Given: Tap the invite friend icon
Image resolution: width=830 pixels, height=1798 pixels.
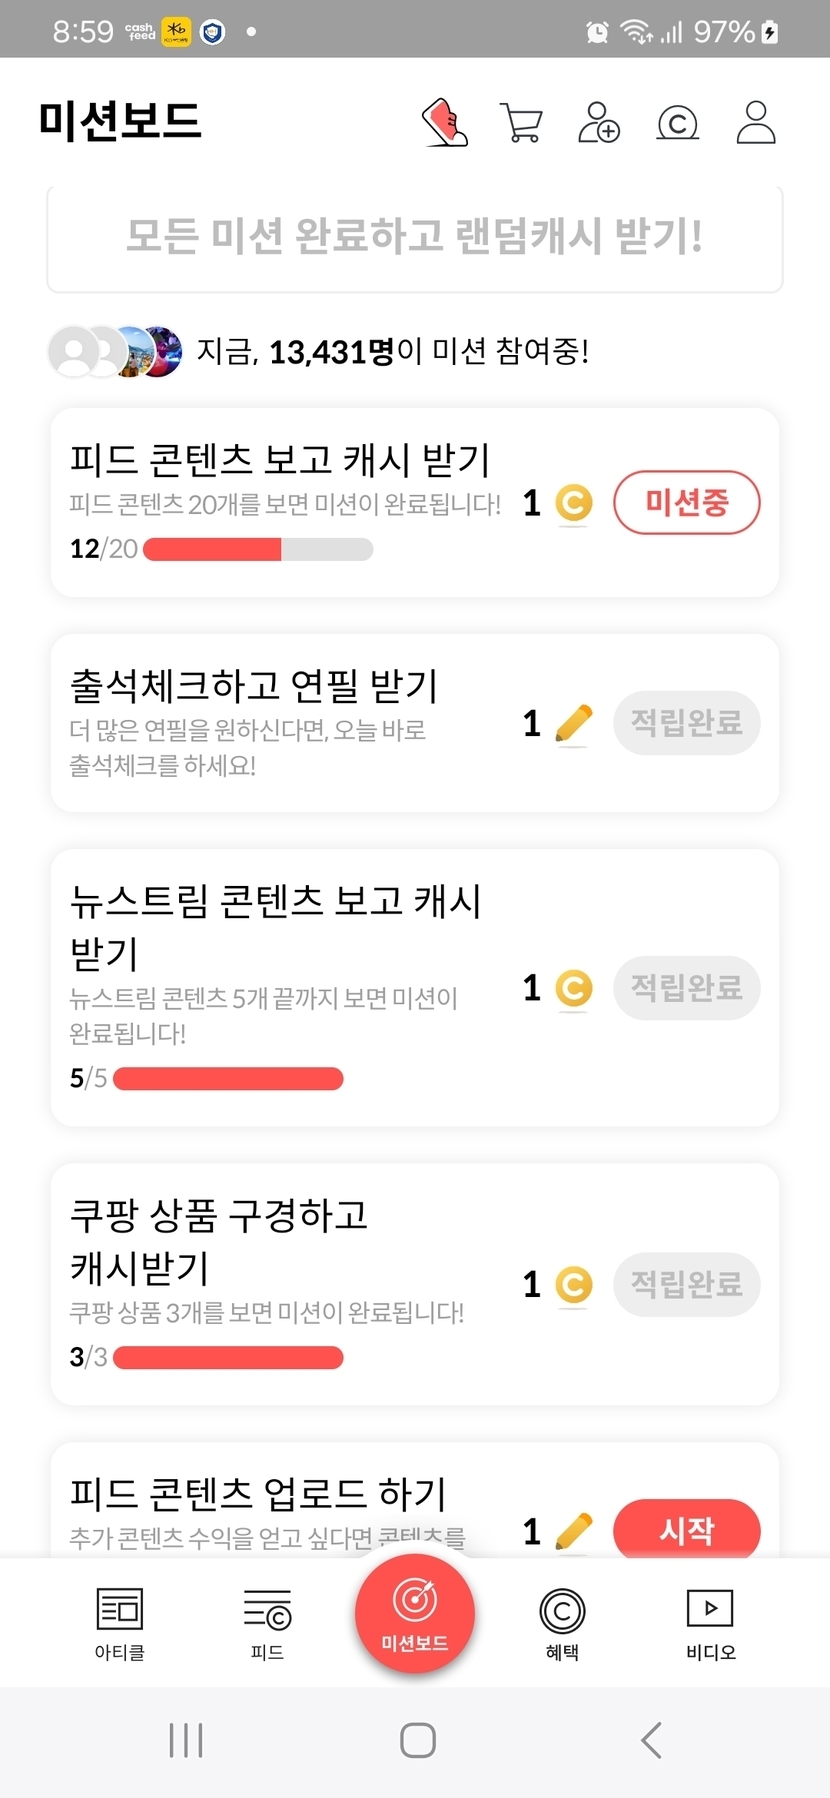Looking at the screenshot, I should pos(599,123).
